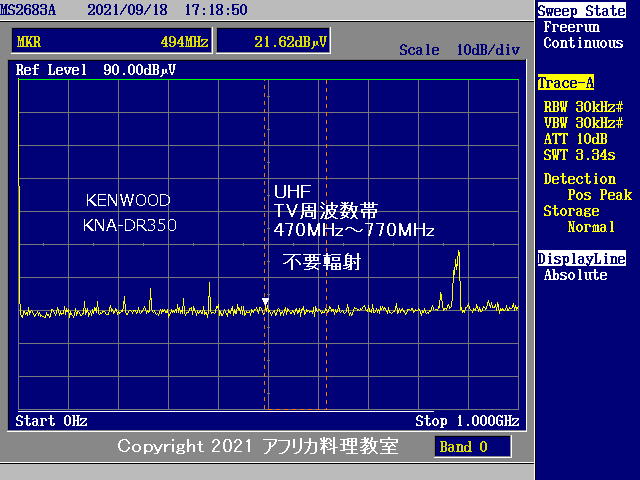Select the Sweep State menu header
This screenshot has width=640, height=480.
click(582, 11)
